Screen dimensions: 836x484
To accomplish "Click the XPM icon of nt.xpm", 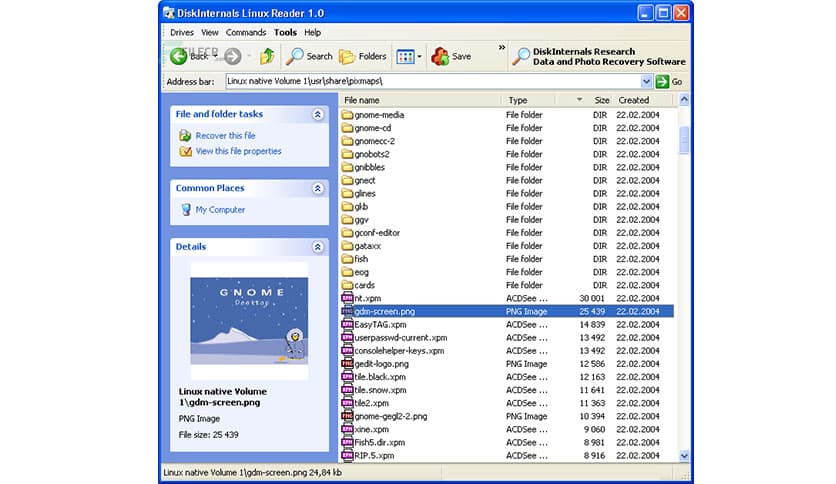I will [x=347, y=298].
